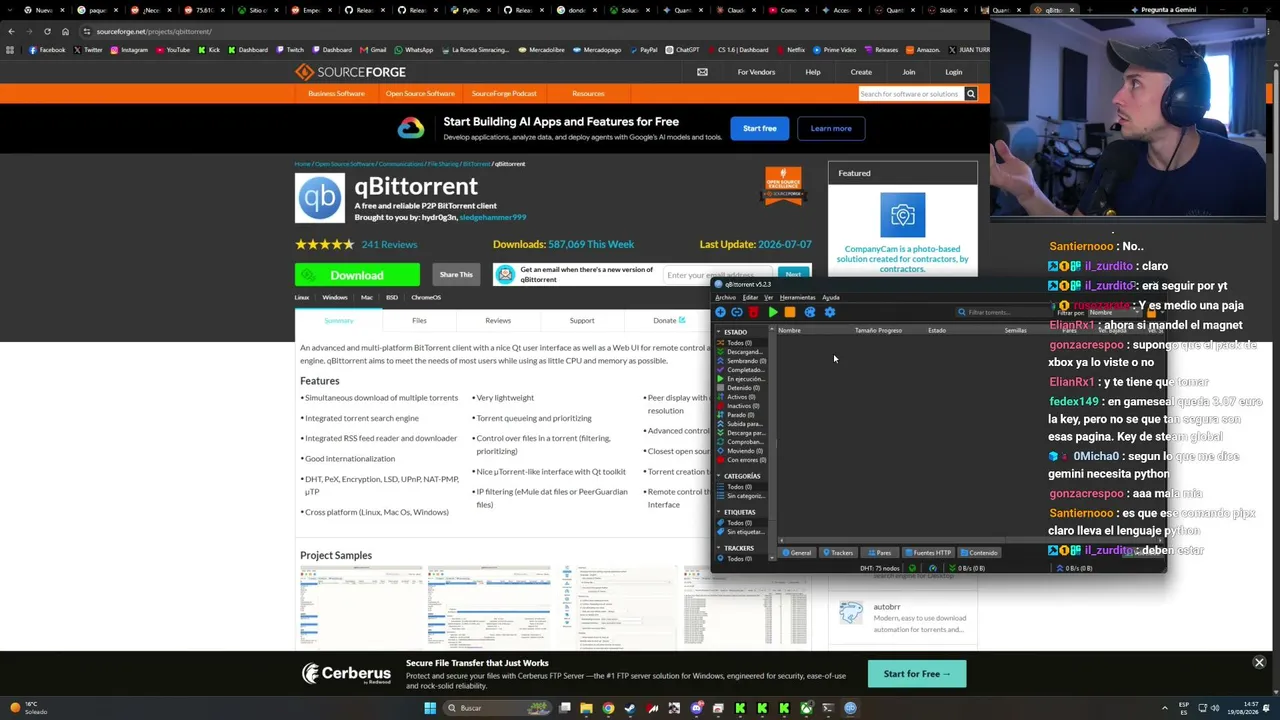Select 'Sembrando (0)' status filter
This screenshot has height=720, width=1280.
coord(743,361)
